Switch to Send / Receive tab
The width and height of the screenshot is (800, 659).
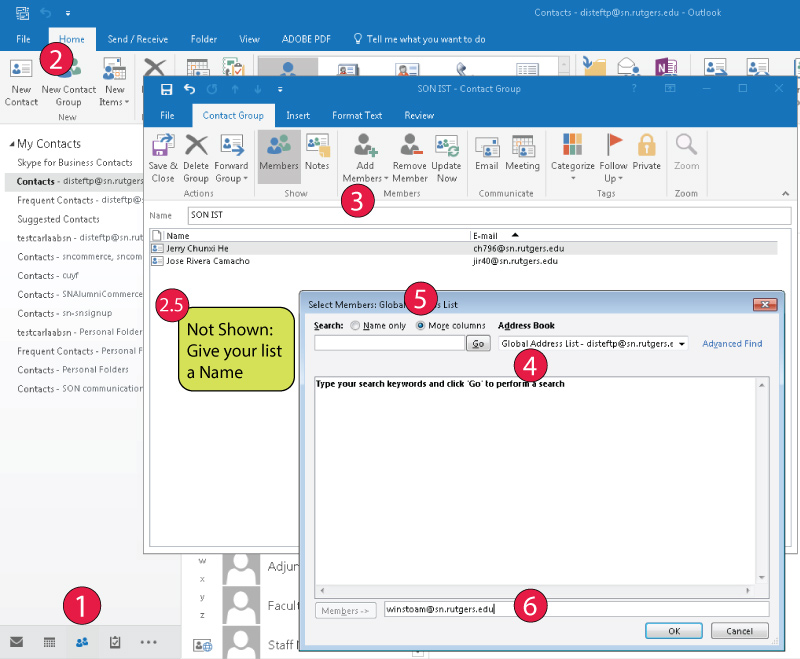point(138,39)
